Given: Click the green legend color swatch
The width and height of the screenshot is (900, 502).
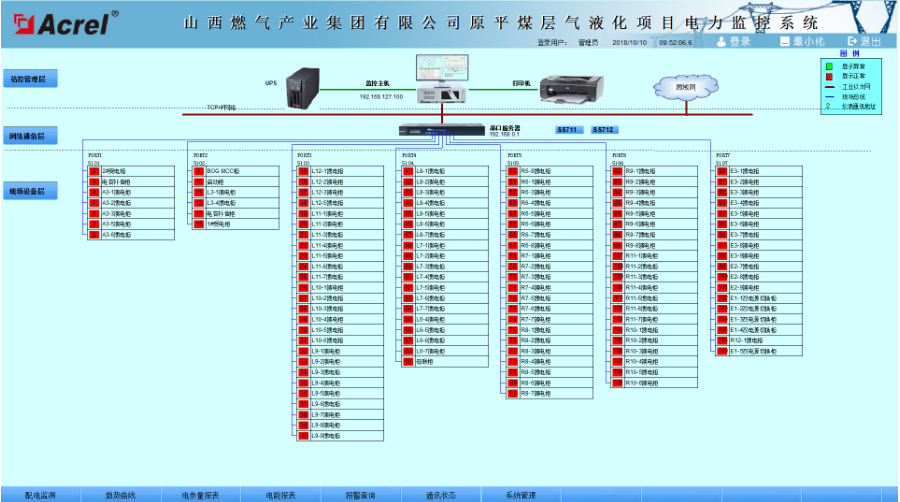Looking at the screenshot, I should click(x=829, y=67).
